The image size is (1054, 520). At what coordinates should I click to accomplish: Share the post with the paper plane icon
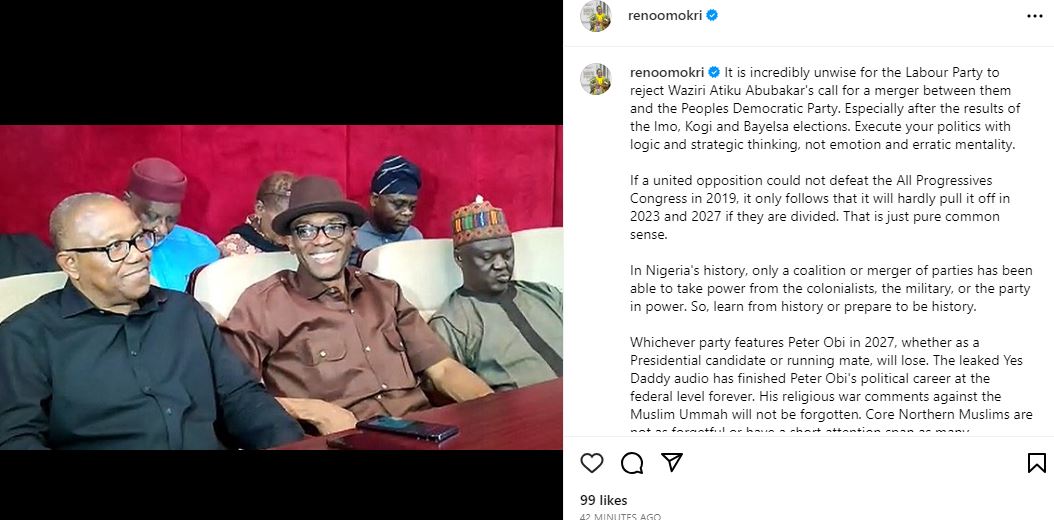(x=672, y=462)
